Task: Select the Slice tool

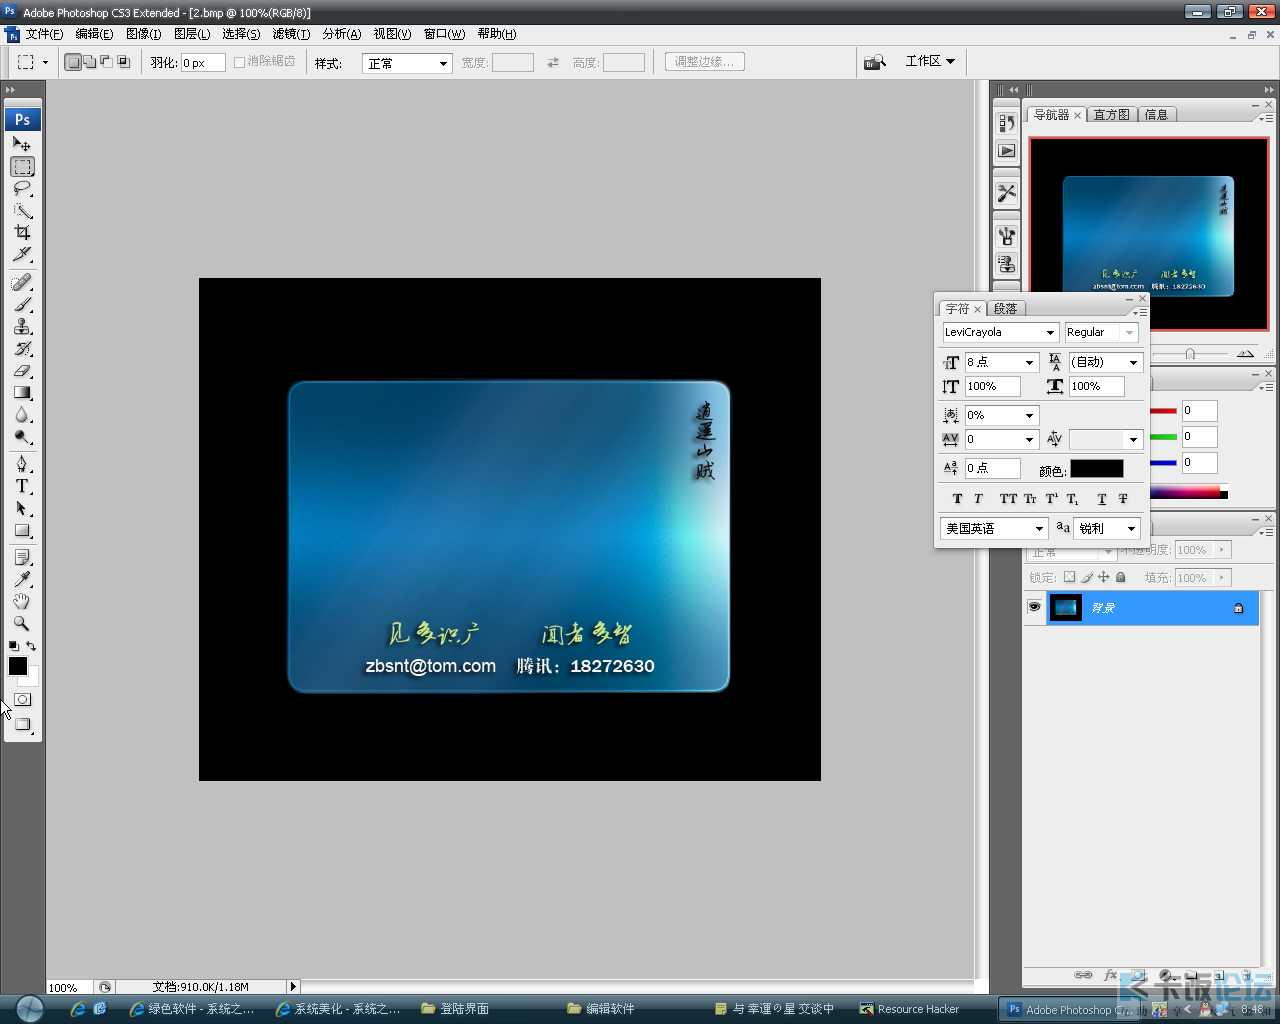Action: (22, 254)
